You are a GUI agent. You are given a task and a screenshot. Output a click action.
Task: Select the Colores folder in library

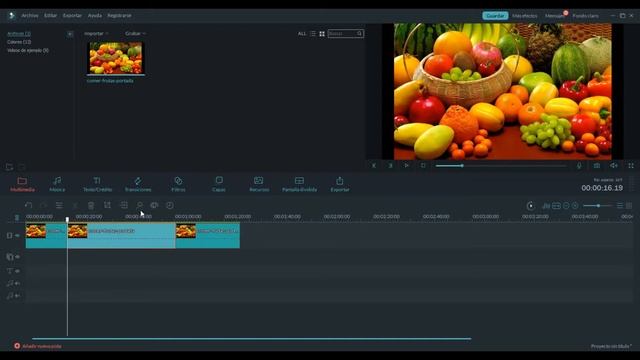pyautogui.click(x=19, y=42)
